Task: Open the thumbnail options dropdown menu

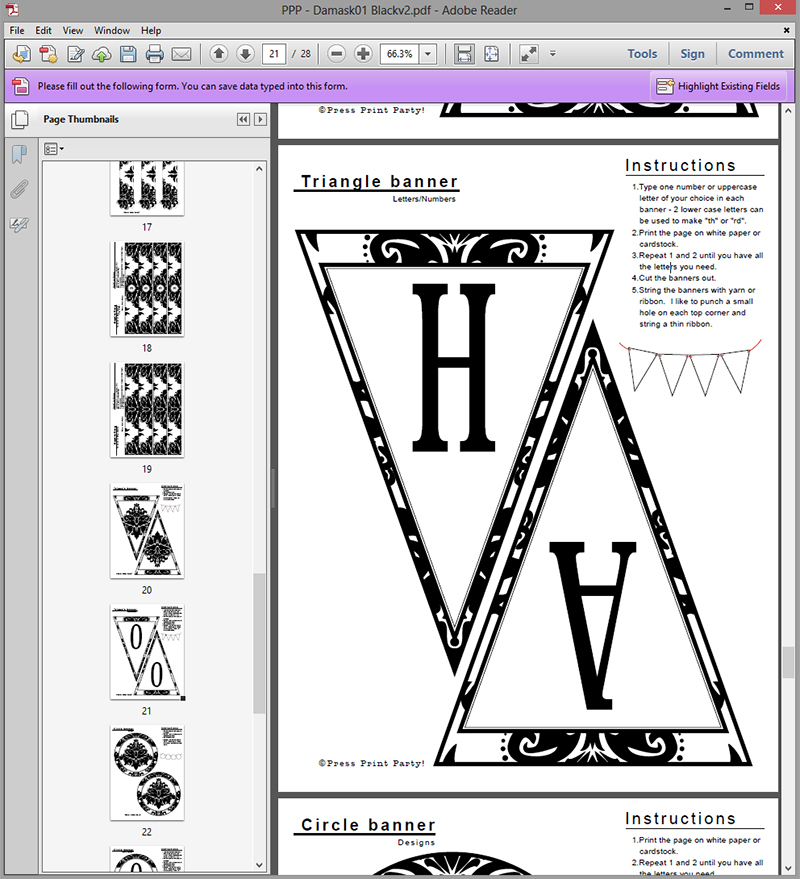Action: pos(54,149)
